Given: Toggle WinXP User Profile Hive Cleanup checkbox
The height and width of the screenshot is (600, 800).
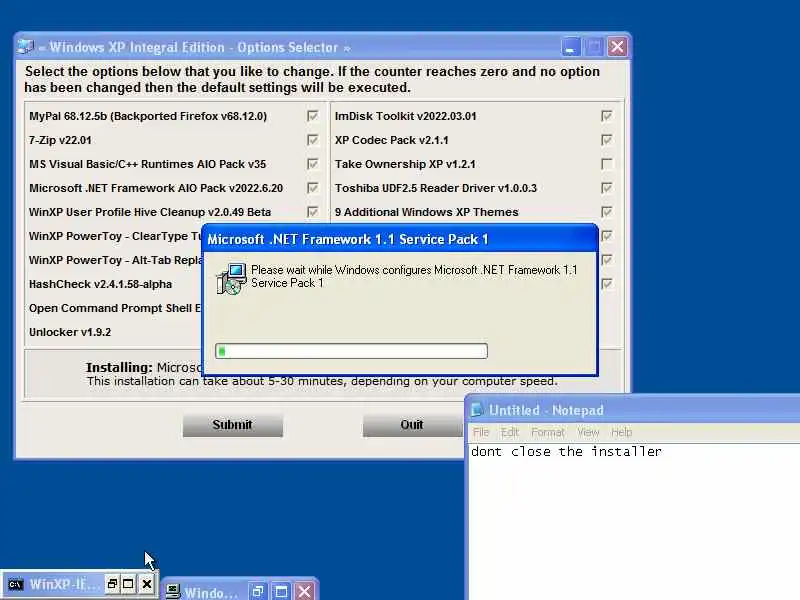Looking at the screenshot, I should 313,212.
